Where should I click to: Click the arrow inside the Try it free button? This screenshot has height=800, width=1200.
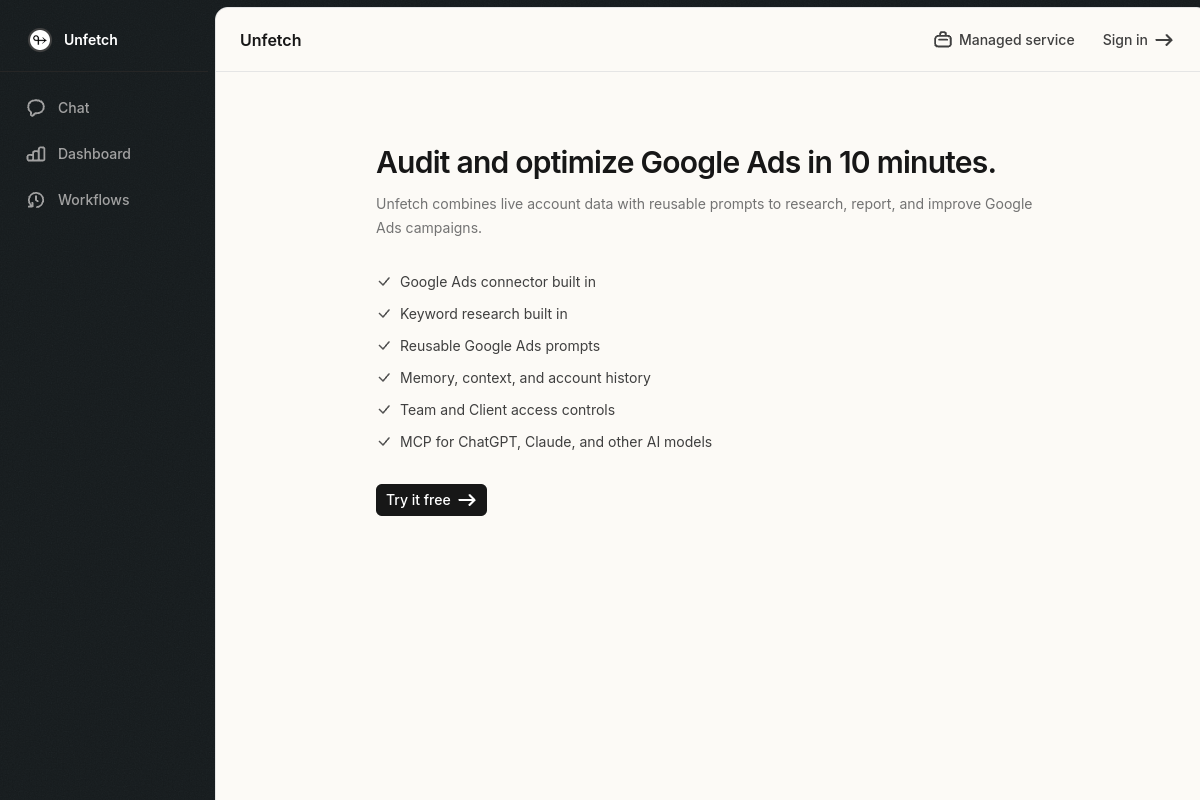click(467, 500)
